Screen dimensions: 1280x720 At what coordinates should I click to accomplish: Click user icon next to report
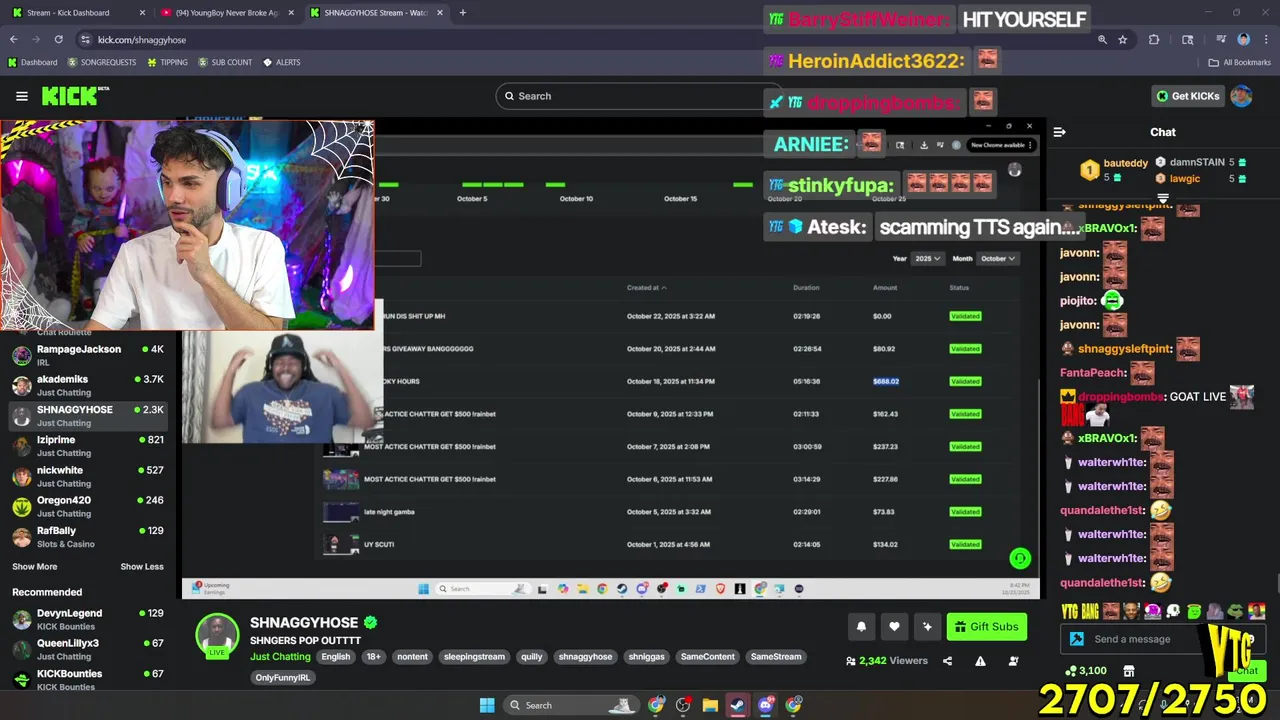tap(1013, 661)
